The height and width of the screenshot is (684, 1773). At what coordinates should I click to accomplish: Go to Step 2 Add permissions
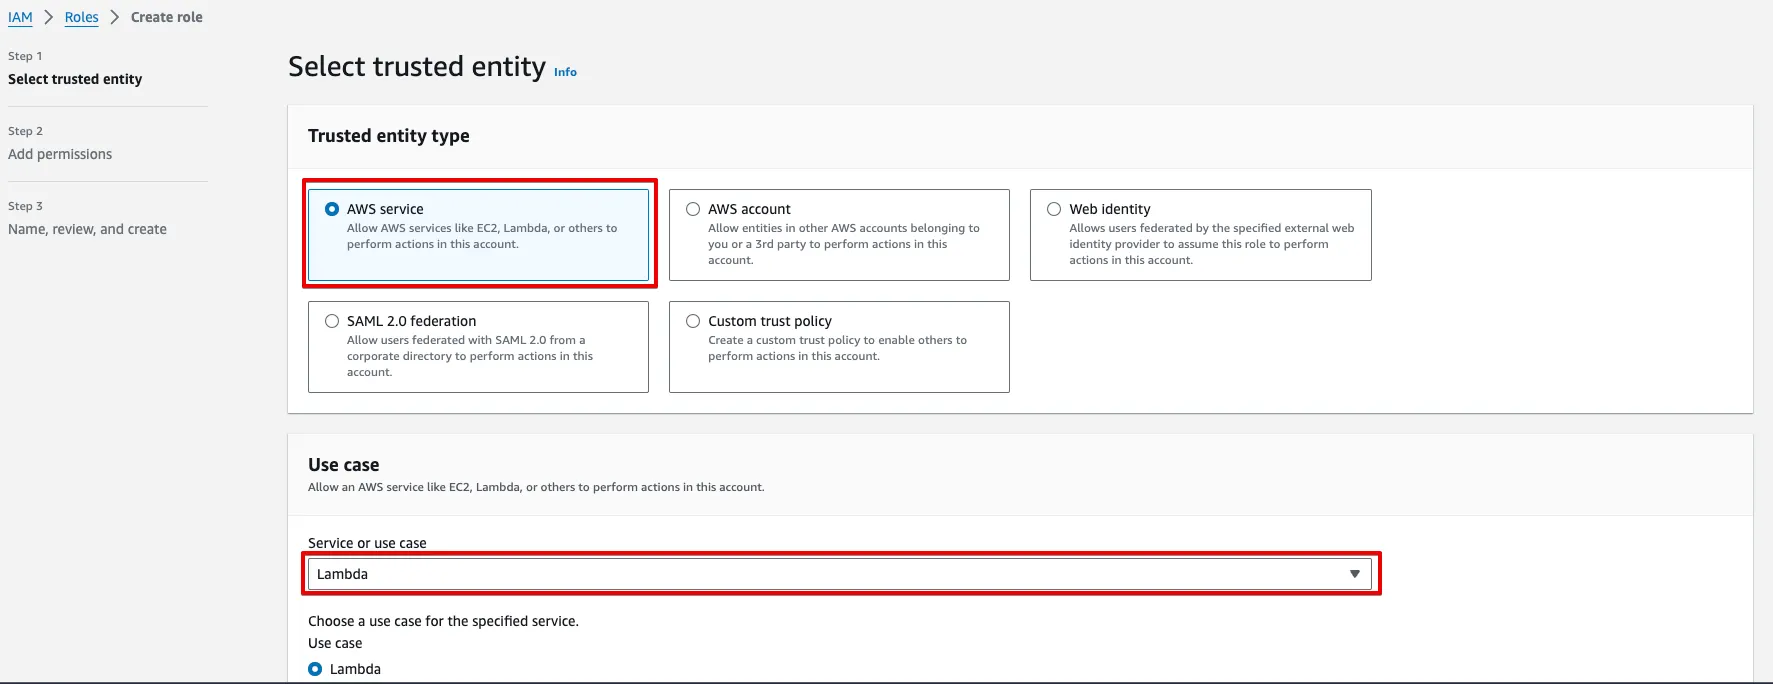pyautogui.click(x=60, y=154)
